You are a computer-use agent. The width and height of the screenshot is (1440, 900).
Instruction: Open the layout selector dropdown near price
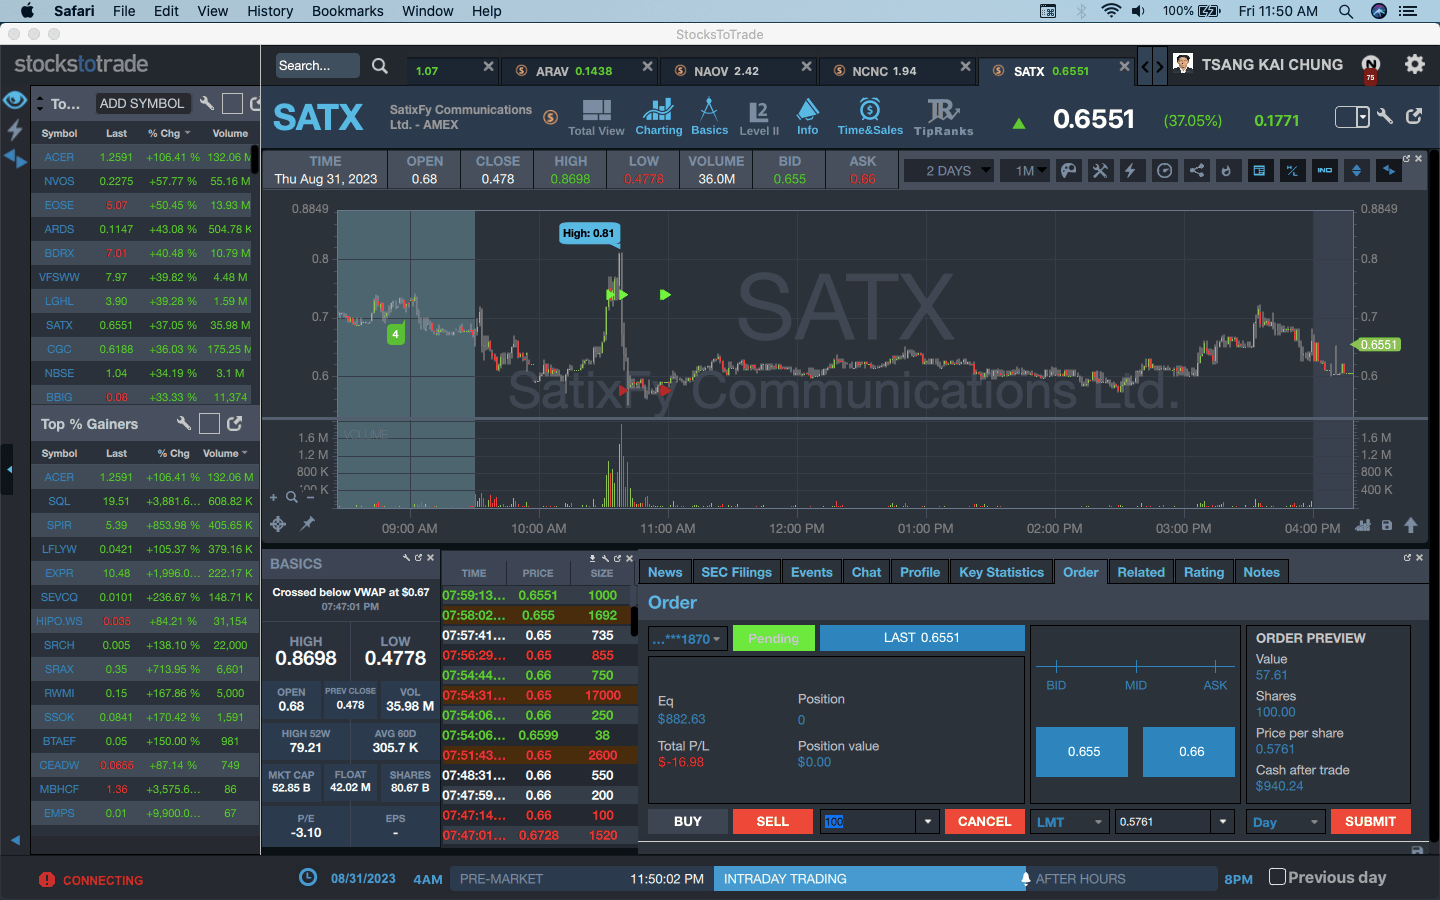point(1352,117)
